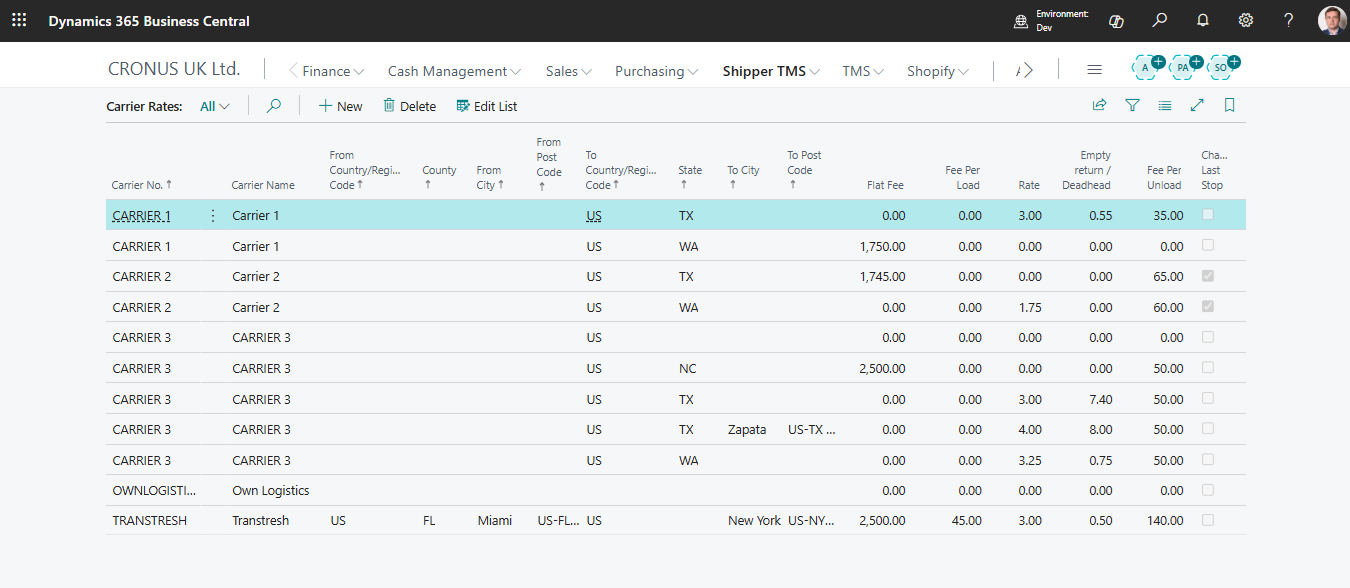
Task: Open the Tell me search
Action: [x=1159, y=20]
